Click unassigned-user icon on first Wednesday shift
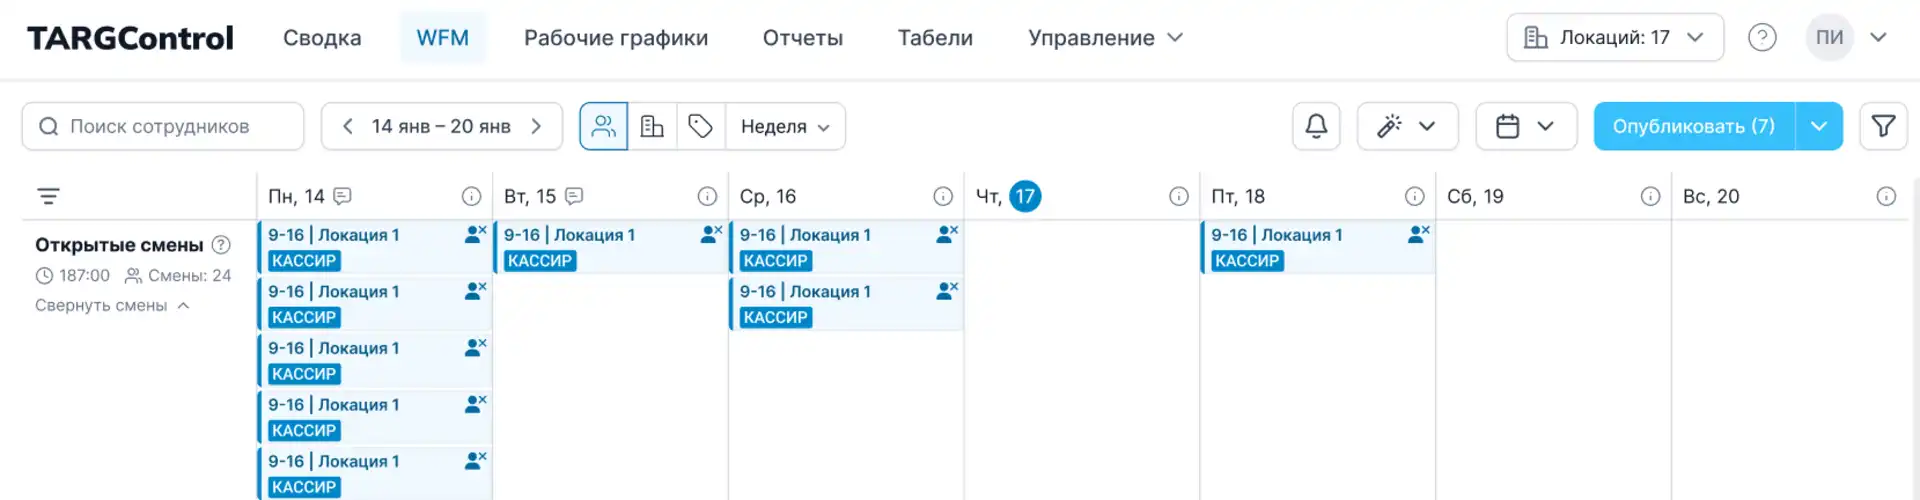This screenshot has width=1920, height=500. tap(947, 234)
